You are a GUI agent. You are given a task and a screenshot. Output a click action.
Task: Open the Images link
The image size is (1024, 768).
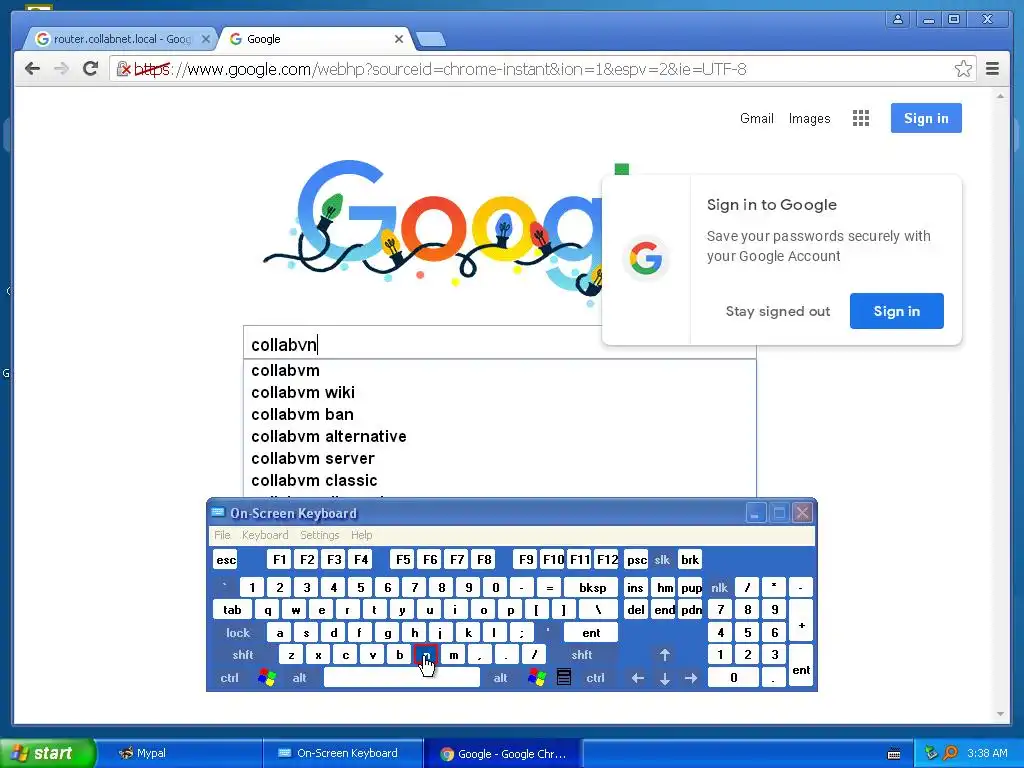[x=809, y=118]
